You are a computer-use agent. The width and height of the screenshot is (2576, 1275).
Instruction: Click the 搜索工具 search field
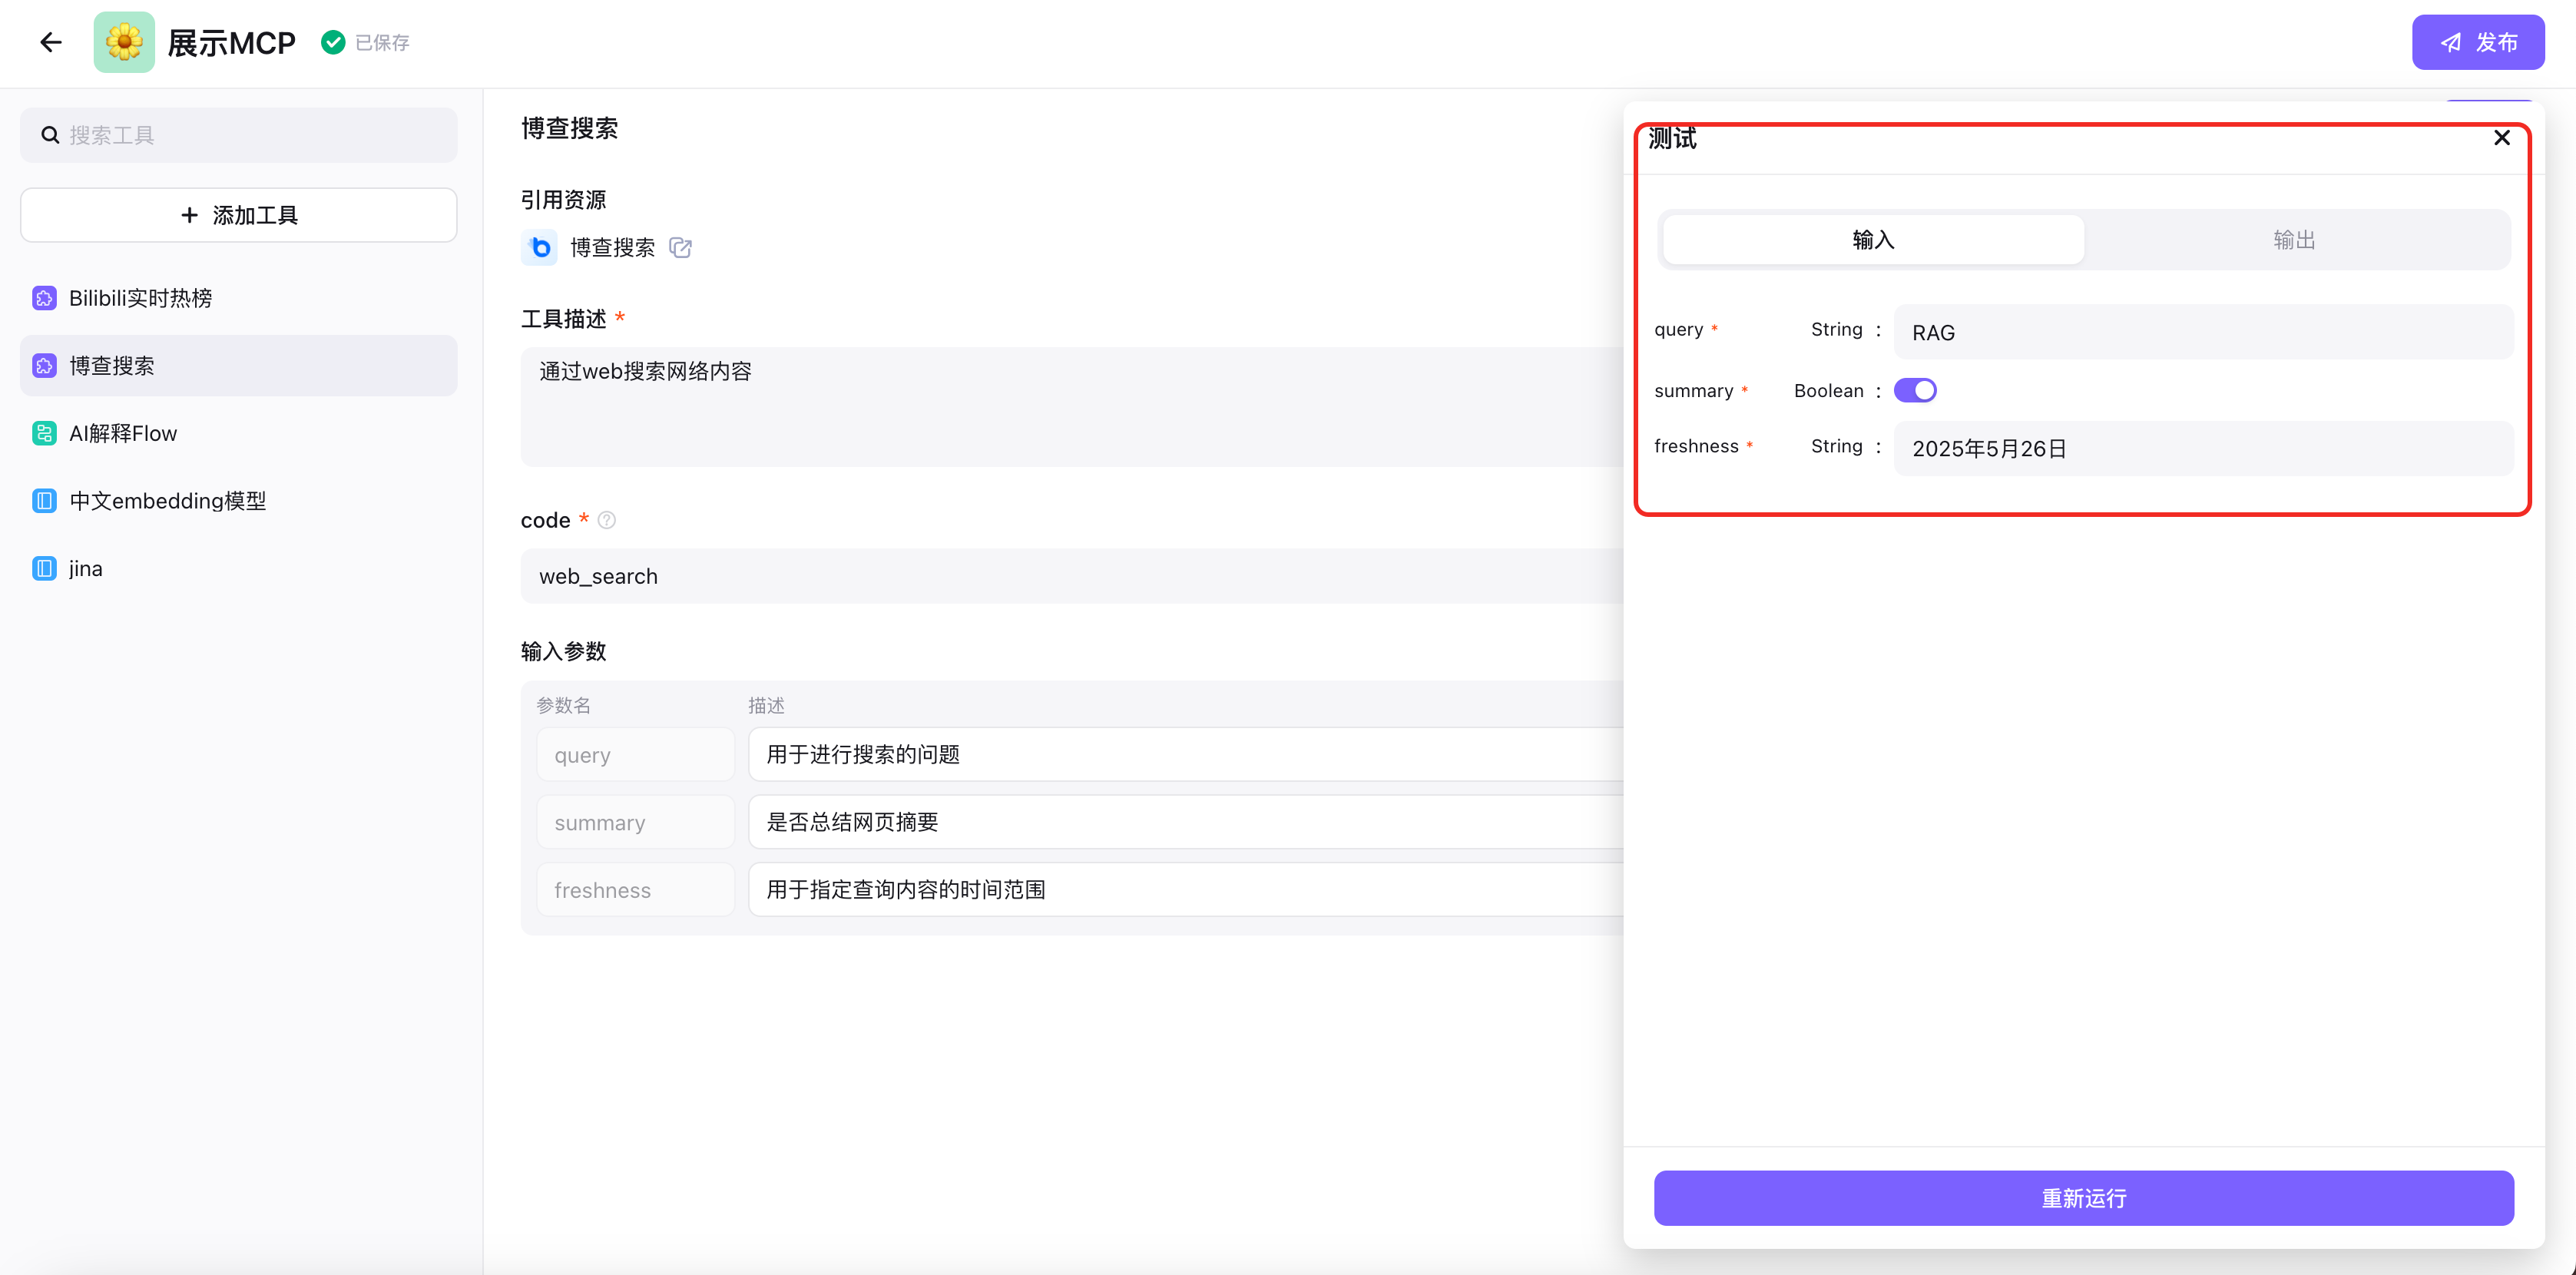coord(239,135)
